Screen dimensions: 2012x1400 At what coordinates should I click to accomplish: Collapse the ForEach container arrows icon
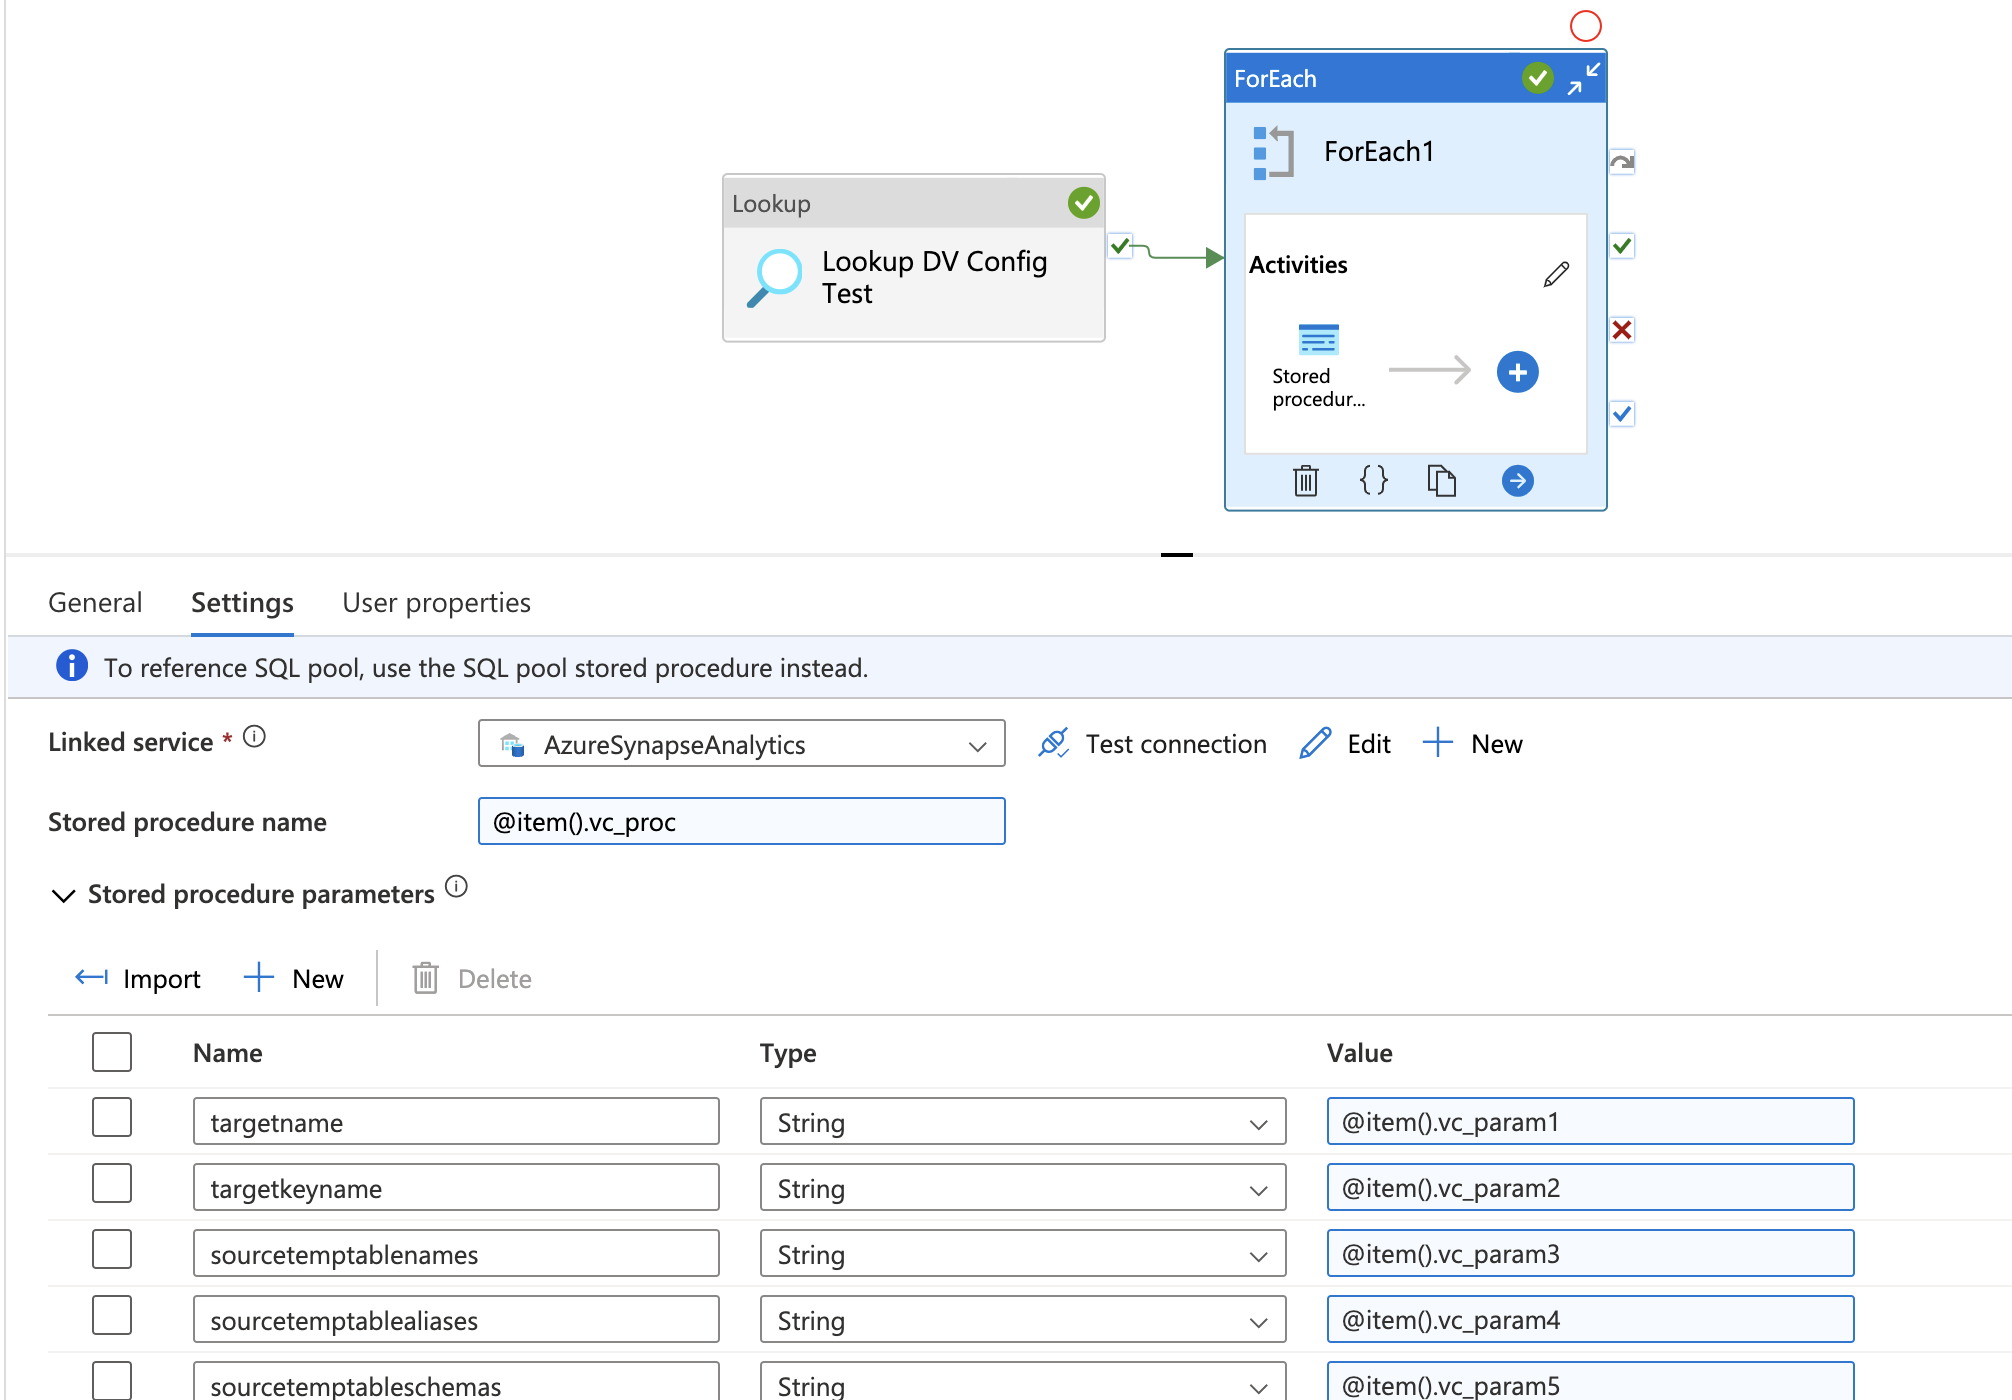pos(1584,78)
